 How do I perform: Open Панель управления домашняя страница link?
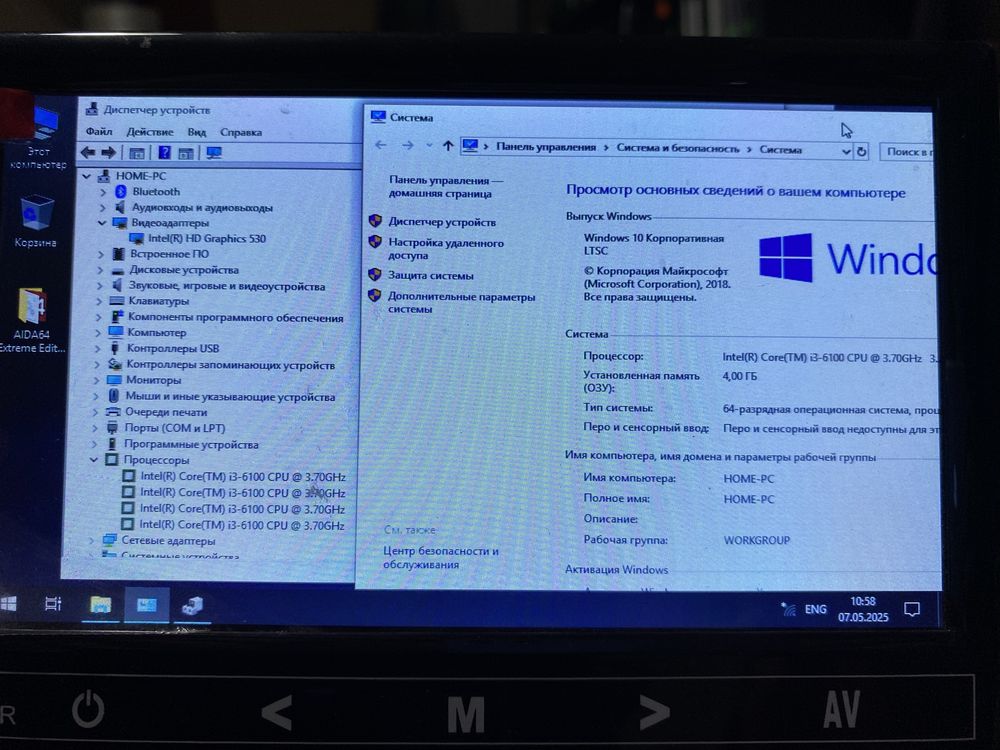[446, 187]
